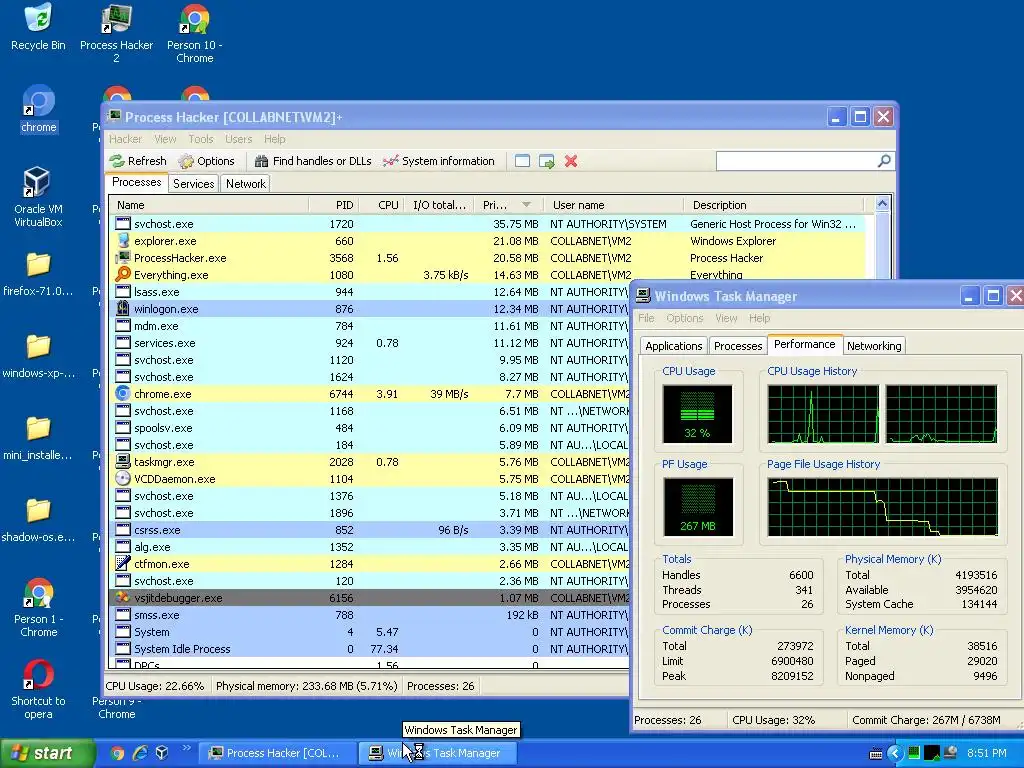Click the User name column header
1024x768 pixels.
click(x=614, y=205)
